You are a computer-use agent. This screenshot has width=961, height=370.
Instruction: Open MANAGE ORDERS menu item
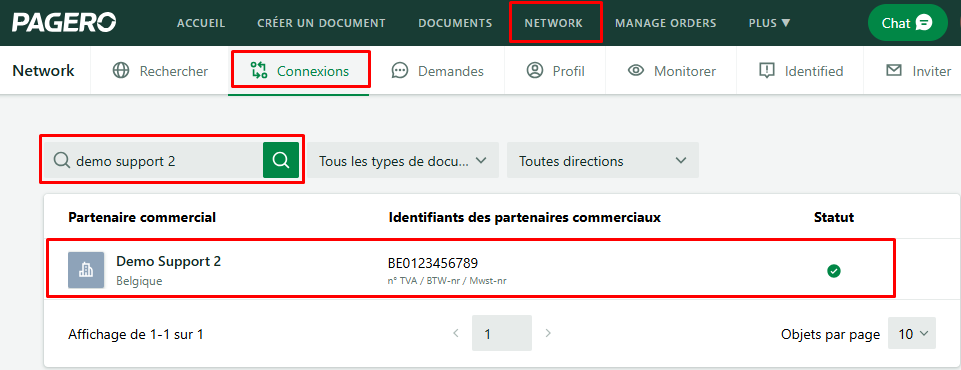click(666, 23)
